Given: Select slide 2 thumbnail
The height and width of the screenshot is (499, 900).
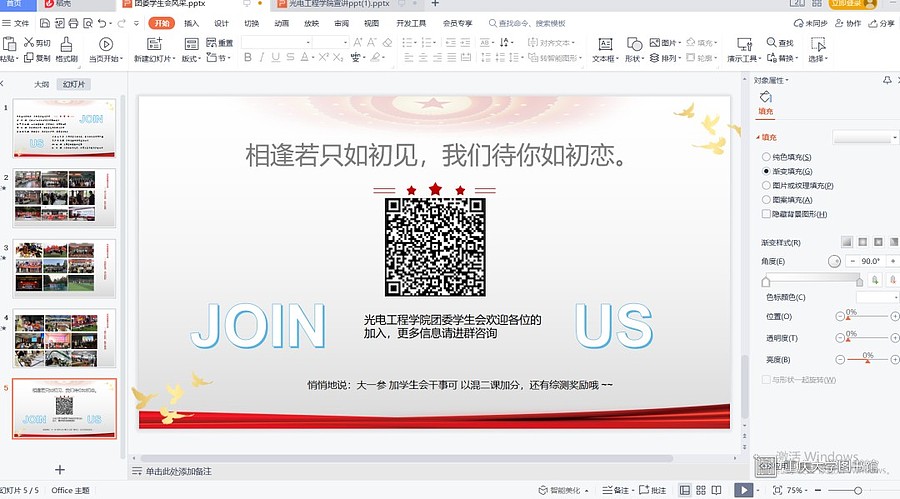Looking at the screenshot, I should click(64, 198).
